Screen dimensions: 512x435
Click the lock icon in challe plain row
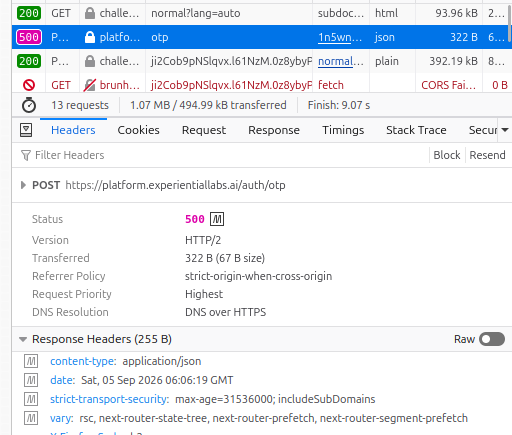[90, 61]
